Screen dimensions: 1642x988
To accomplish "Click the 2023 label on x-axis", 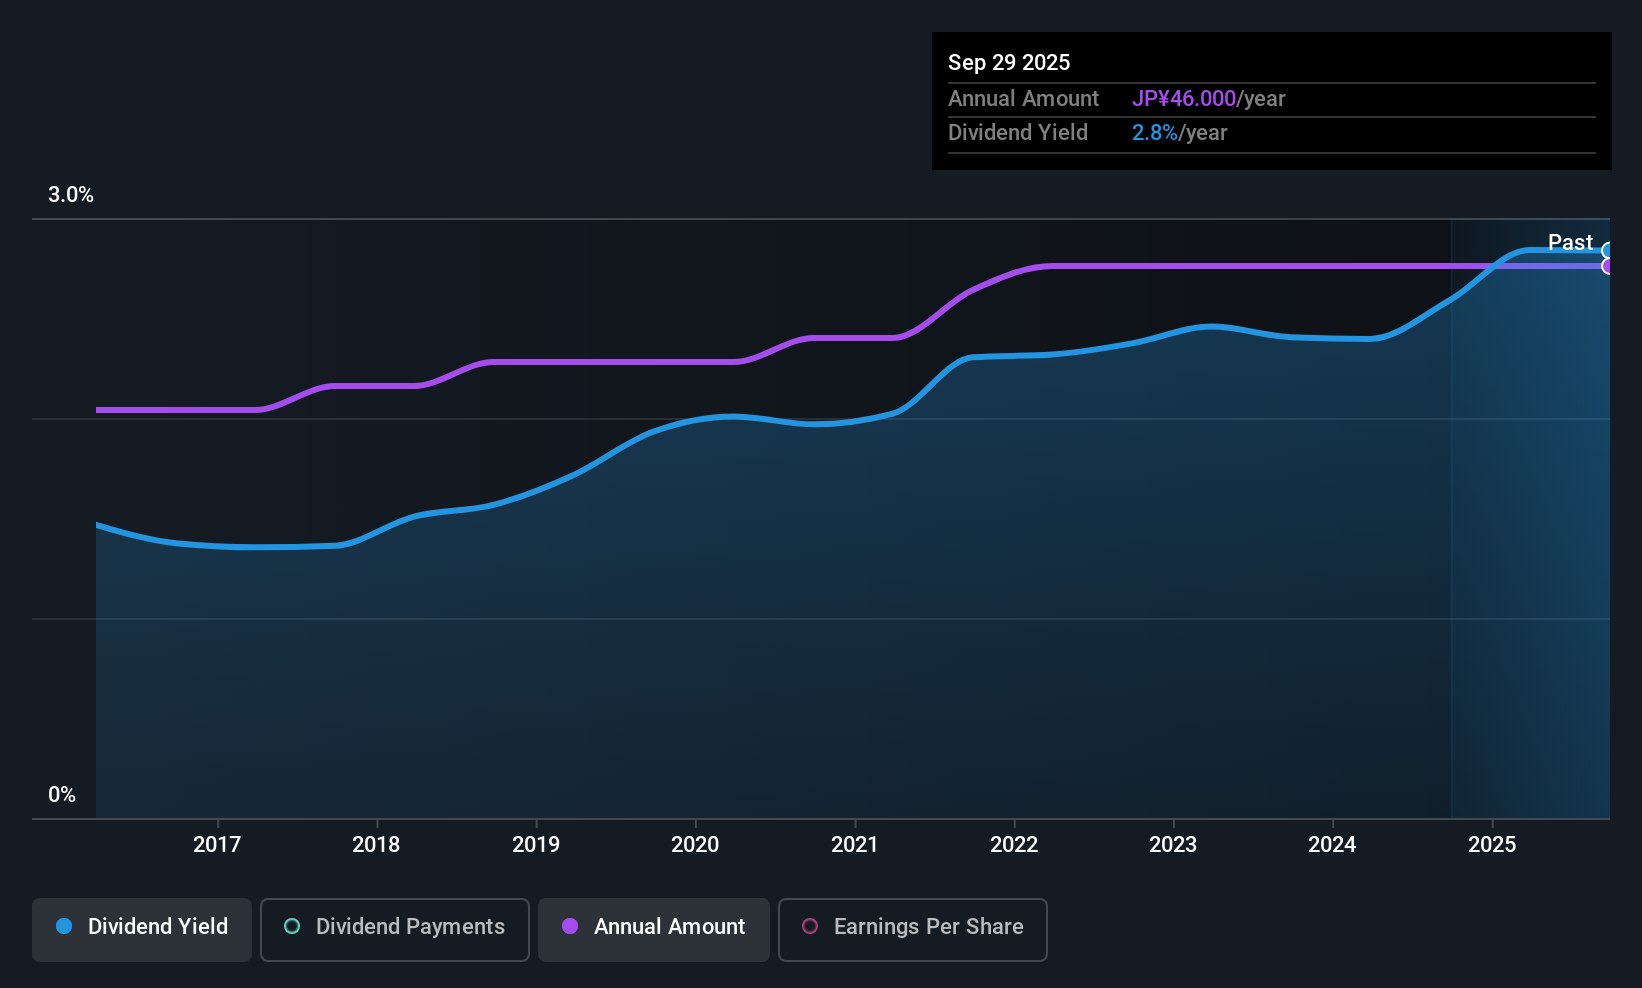I will tap(1173, 844).
